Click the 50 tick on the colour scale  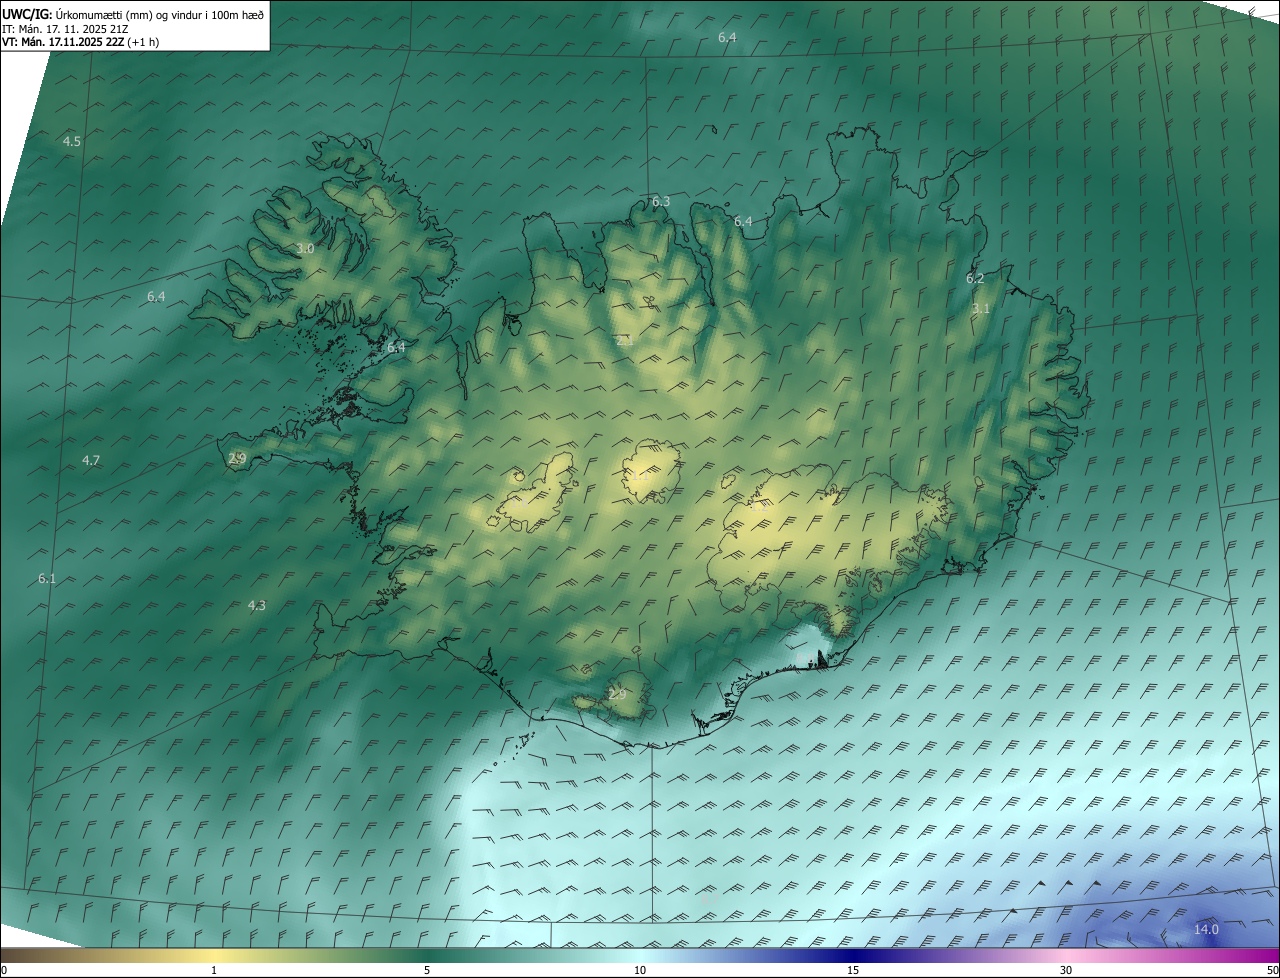tap(1272, 970)
